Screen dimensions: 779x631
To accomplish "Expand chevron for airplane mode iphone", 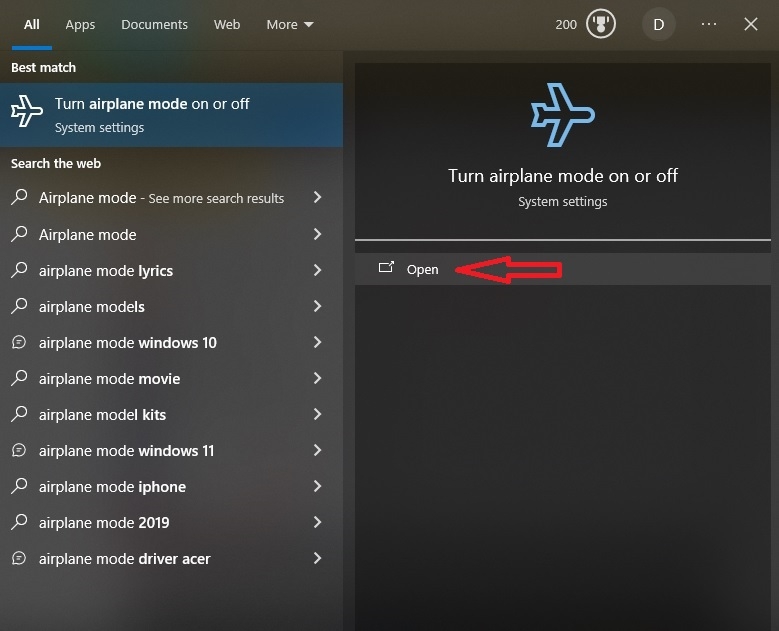I will pos(317,486).
